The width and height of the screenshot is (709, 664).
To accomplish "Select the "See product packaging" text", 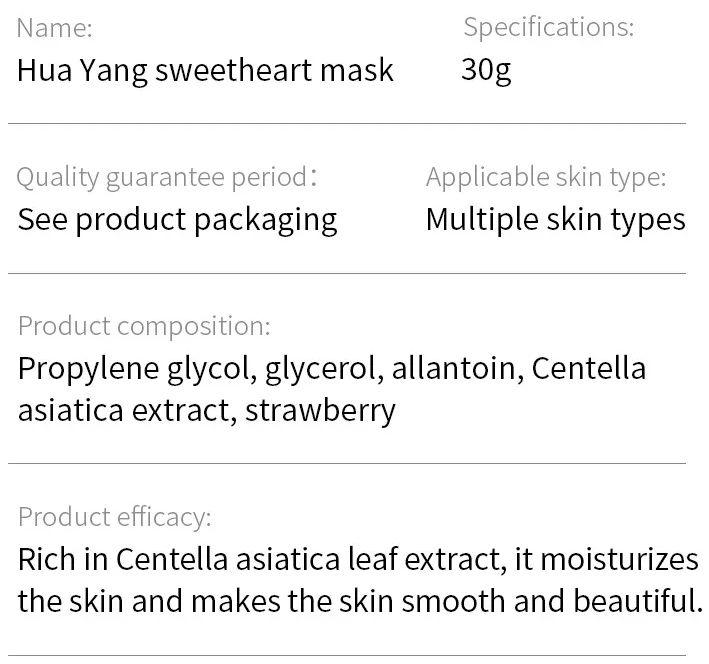I will pos(177,219).
